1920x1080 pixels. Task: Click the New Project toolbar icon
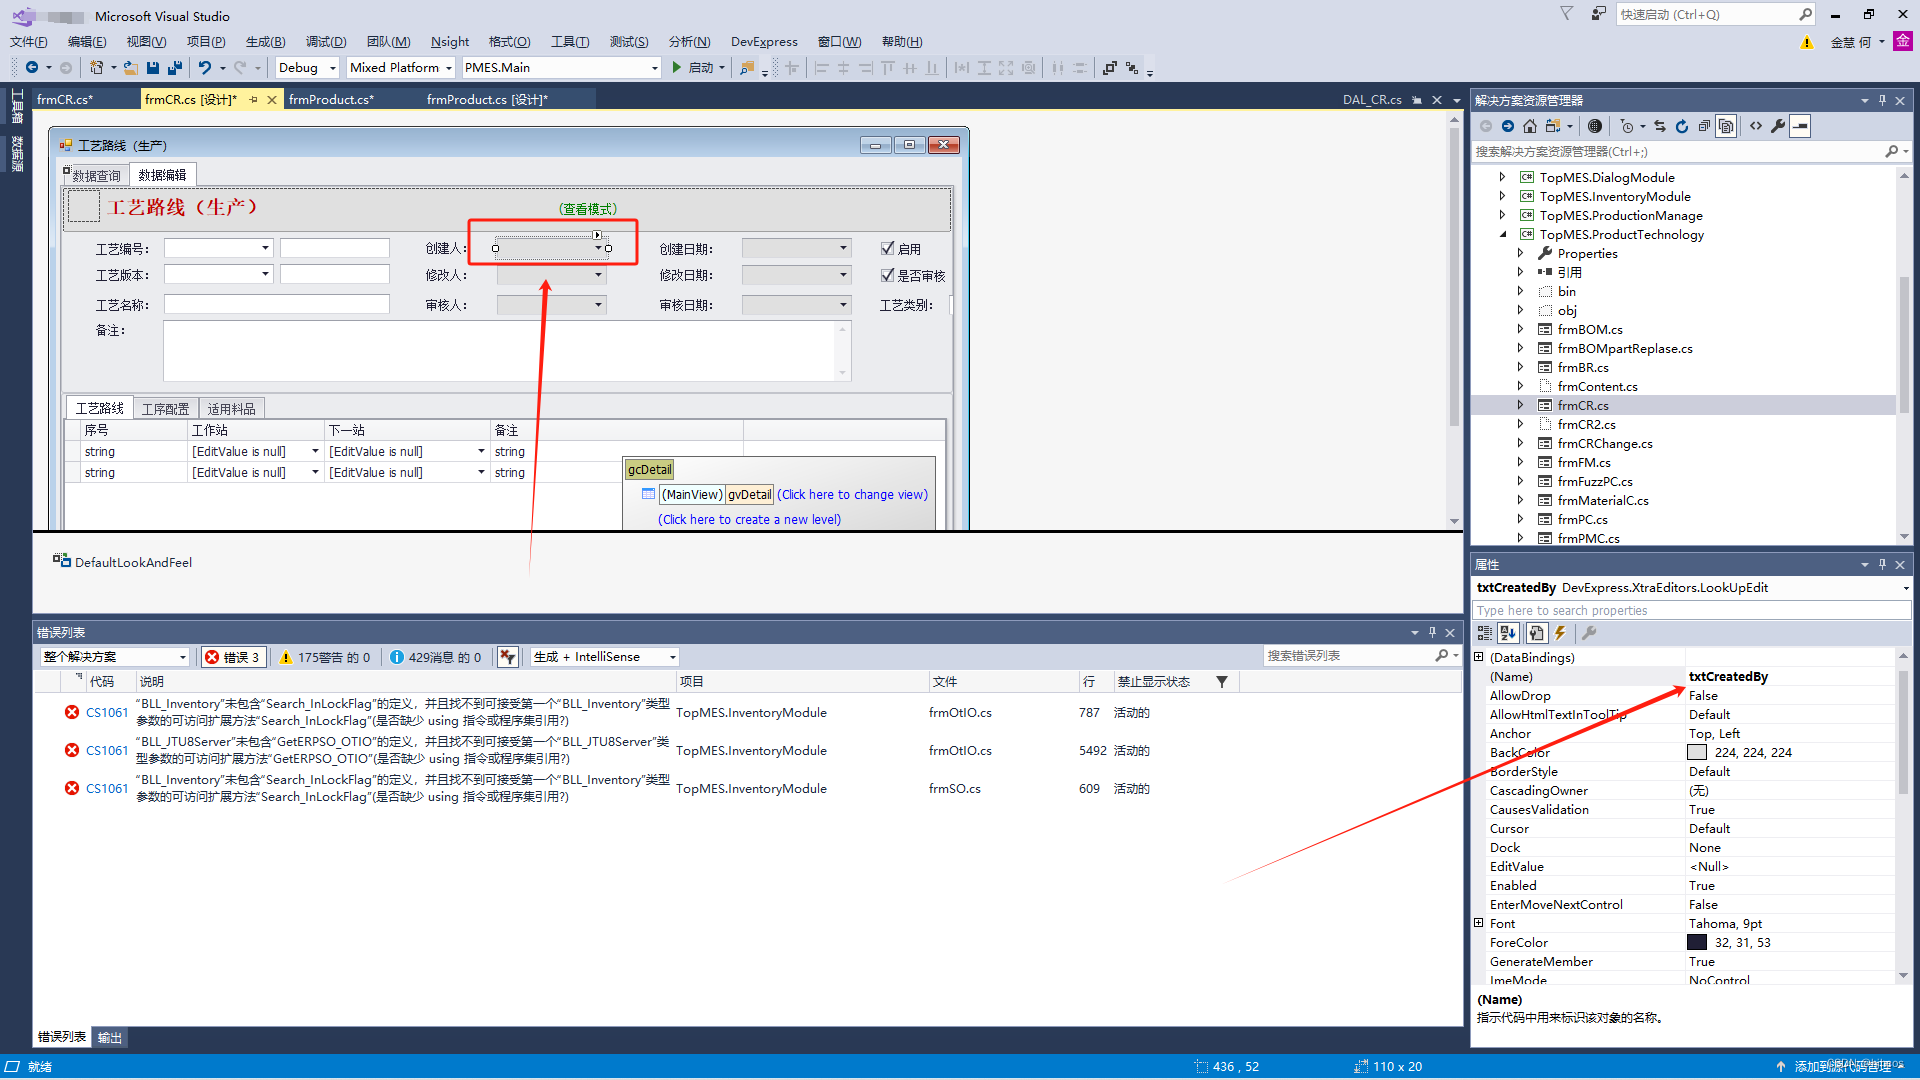click(x=96, y=67)
